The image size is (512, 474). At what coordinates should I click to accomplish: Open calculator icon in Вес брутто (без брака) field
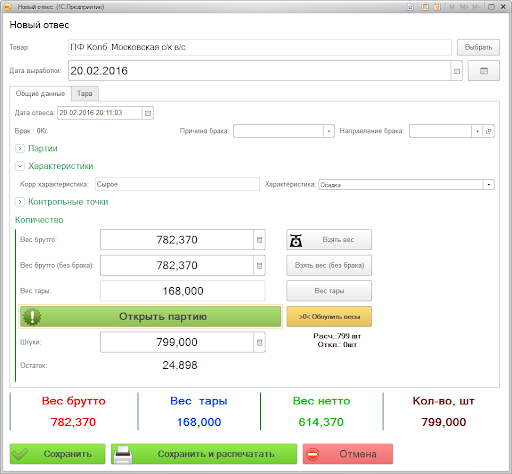(259, 265)
